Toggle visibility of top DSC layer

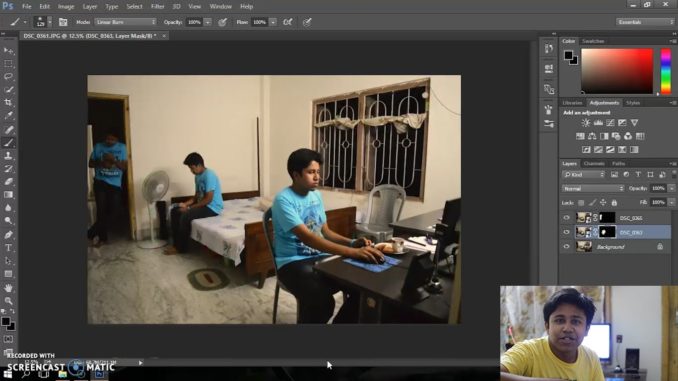click(566, 218)
